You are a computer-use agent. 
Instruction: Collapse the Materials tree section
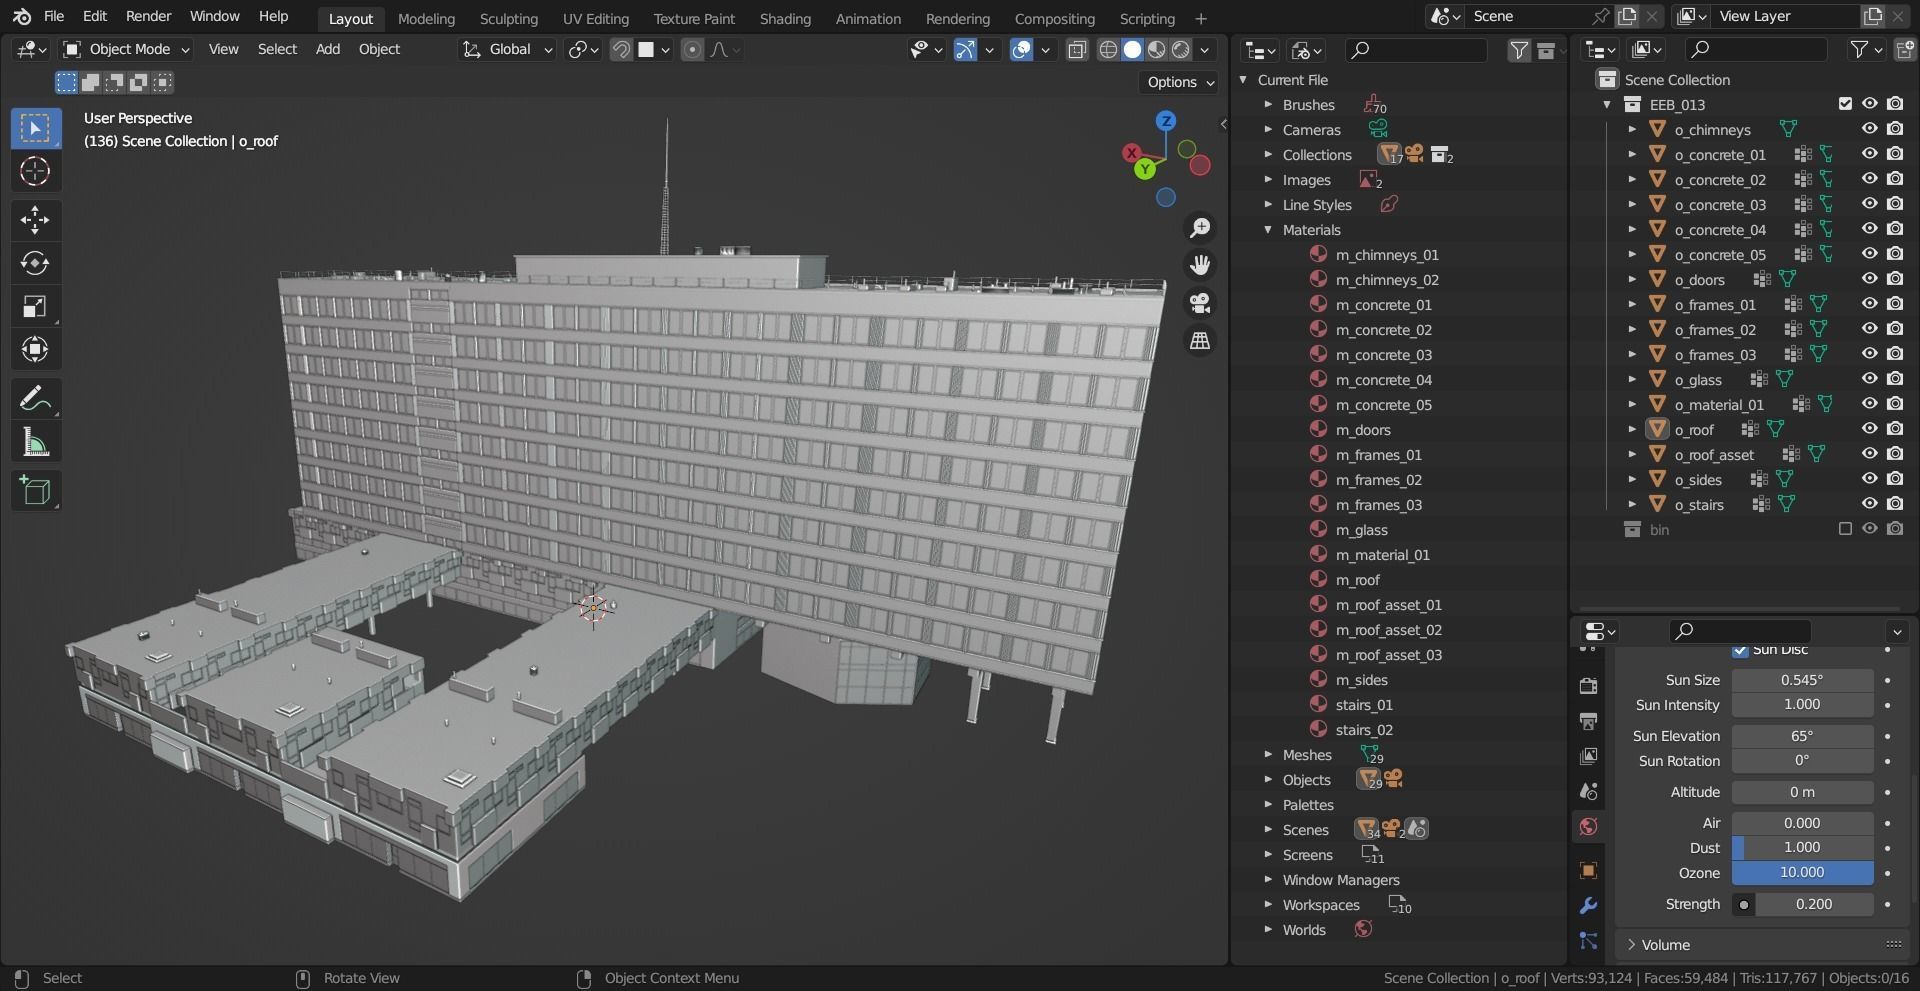click(x=1268, y=230)
